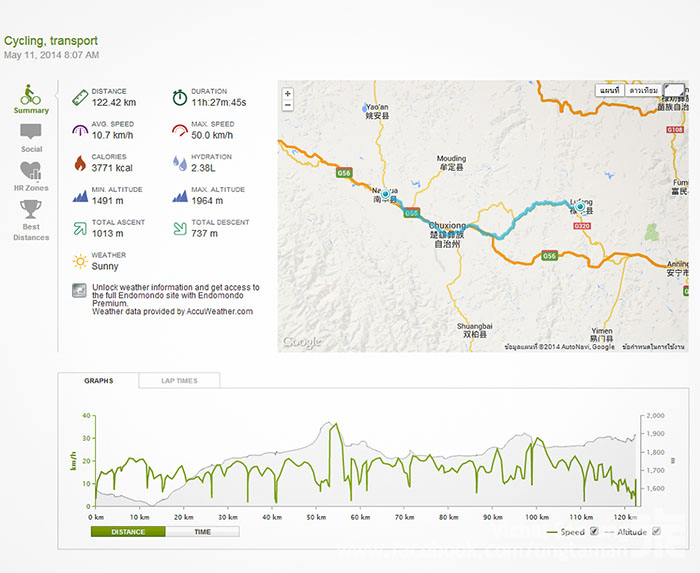Switch the map to satellite view
Viewport: 700px width, 573px height.
643,91
